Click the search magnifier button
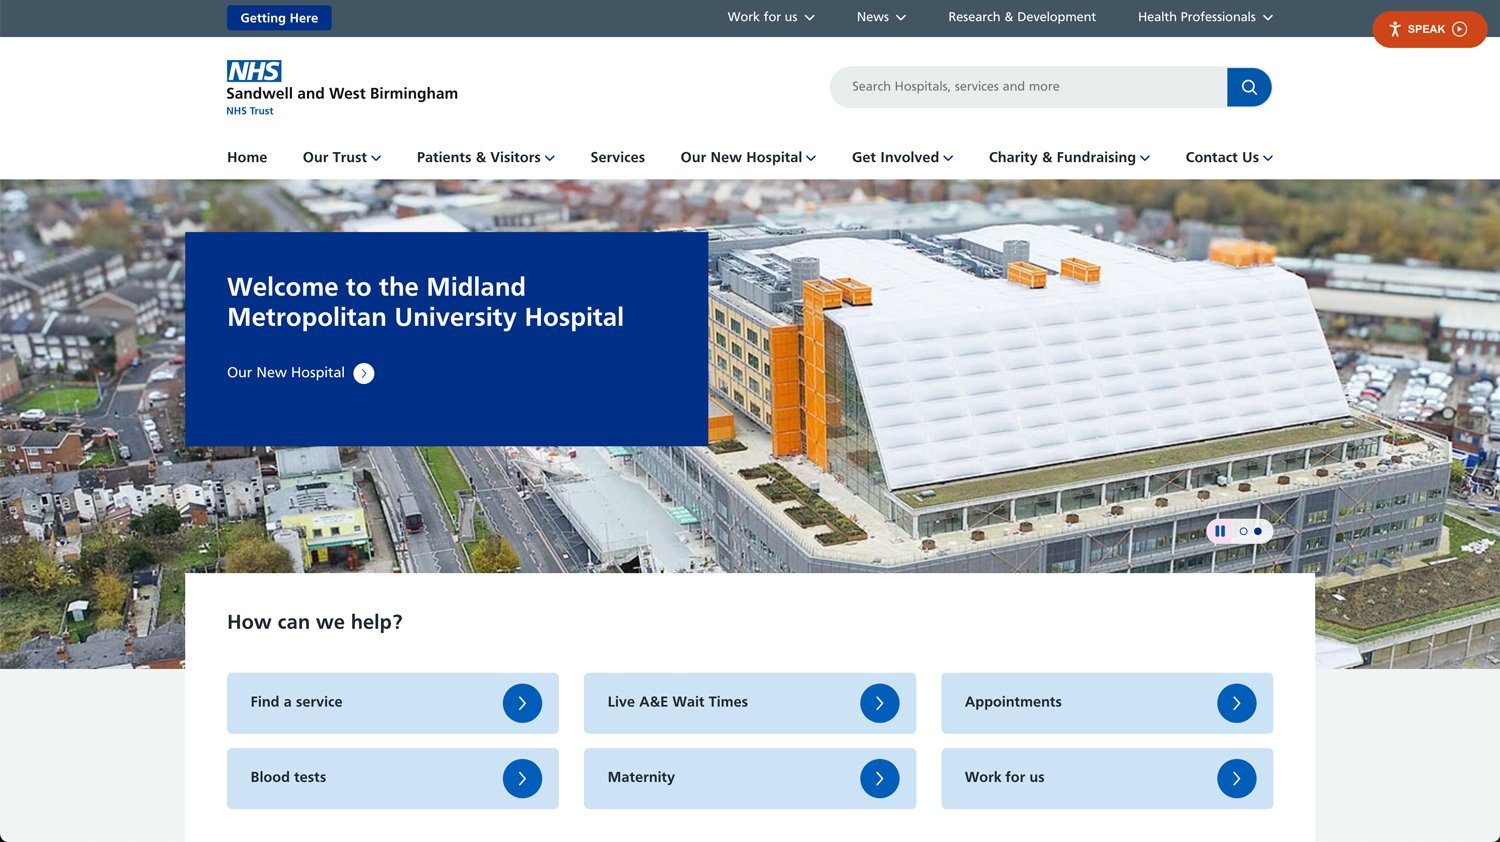The height and width of the screenshot is (842, 1500). coord(1249,87)
